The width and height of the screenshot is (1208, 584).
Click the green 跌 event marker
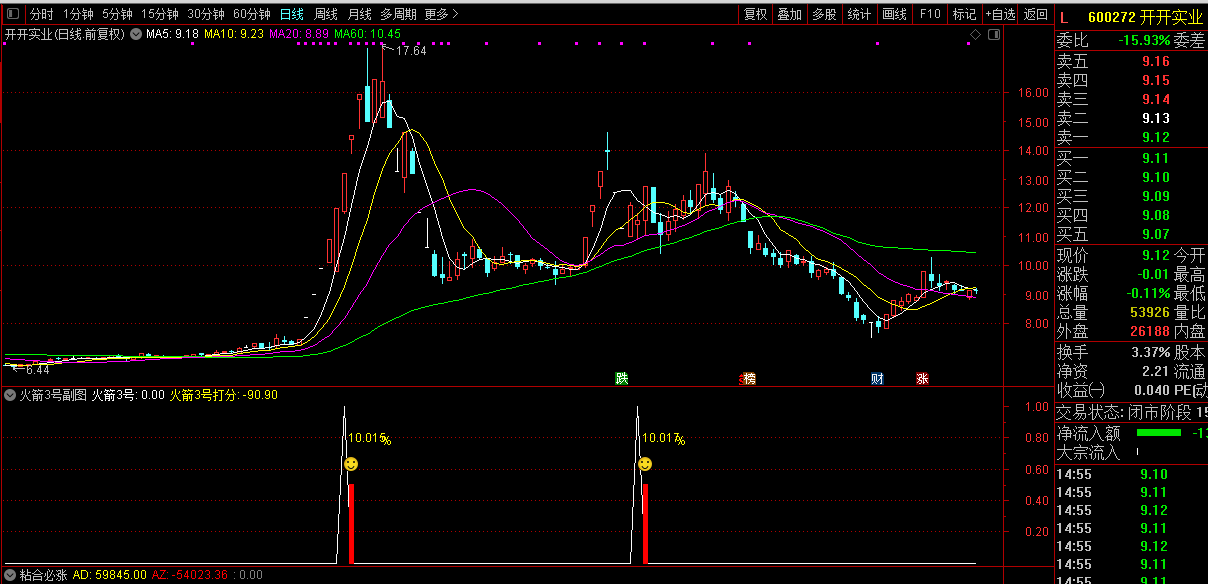point(622,378)
